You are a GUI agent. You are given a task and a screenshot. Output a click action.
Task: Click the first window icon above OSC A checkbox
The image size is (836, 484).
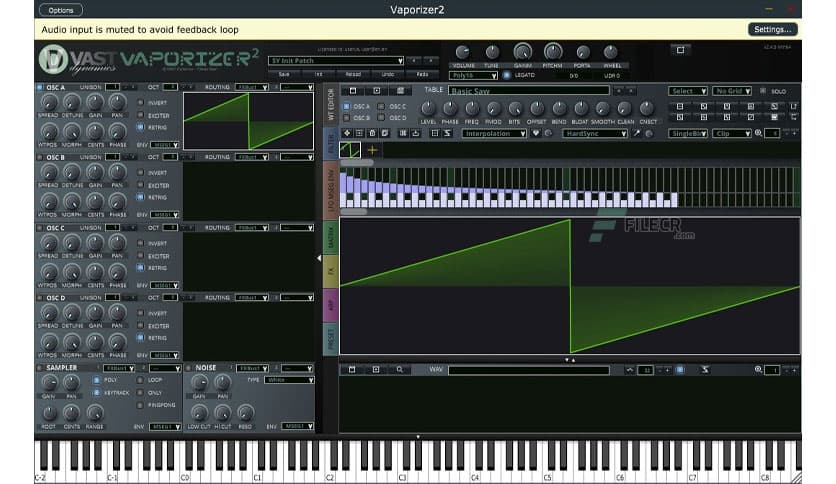[x=352, y=91]
